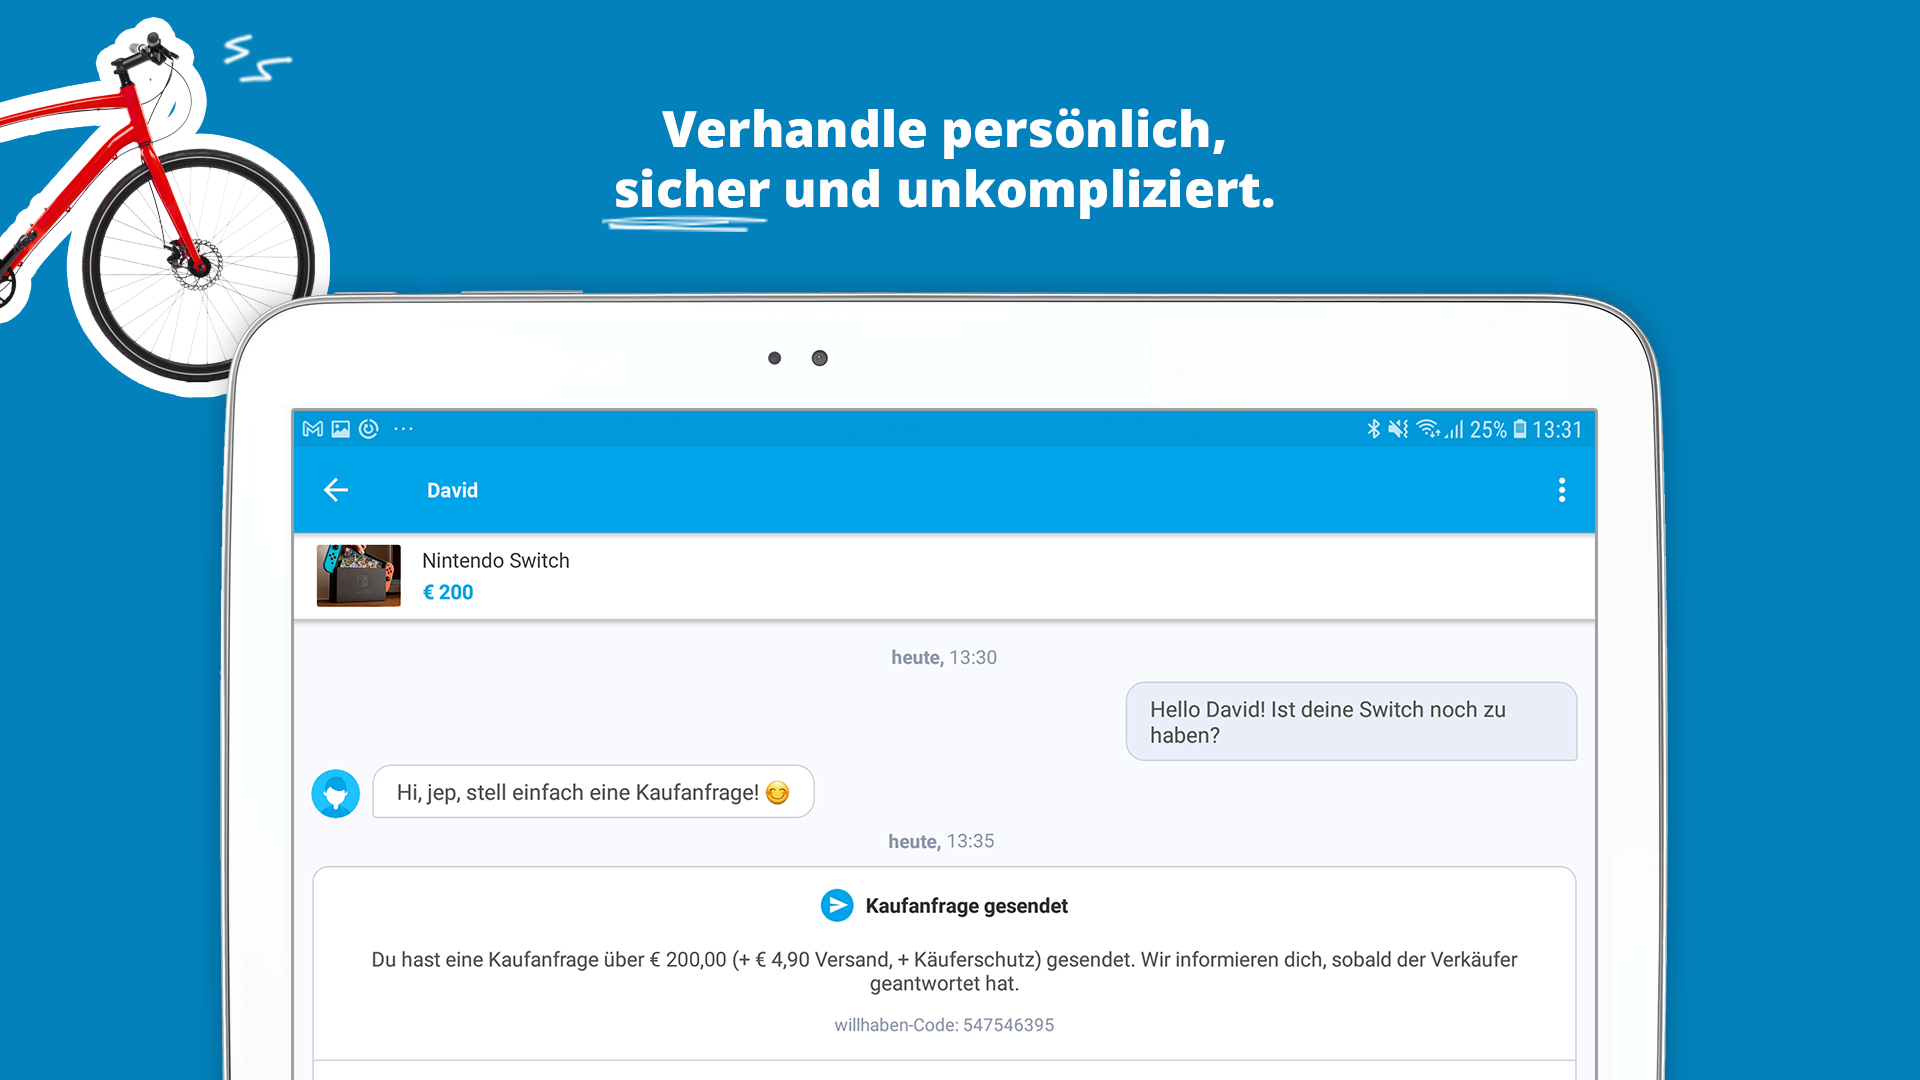Tap the € 200 price label
Image resolution: width=1920 pixels, height=1080 pixels.
pos(448,592)
